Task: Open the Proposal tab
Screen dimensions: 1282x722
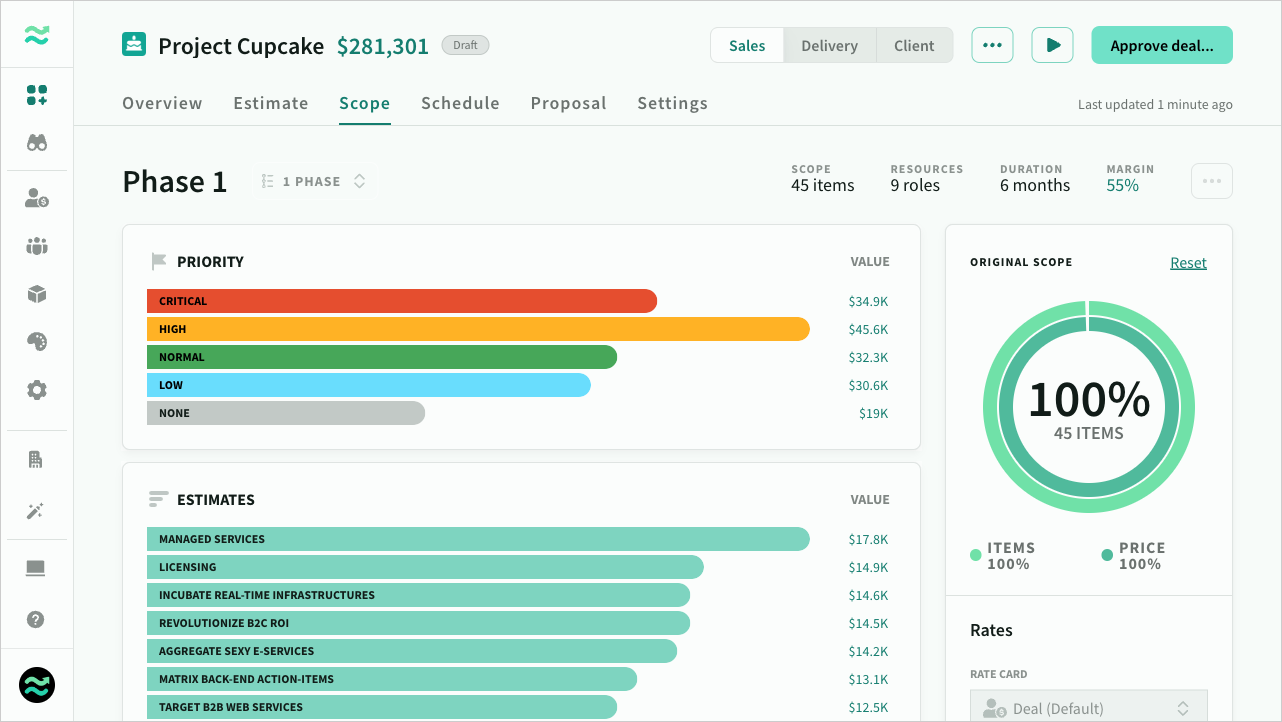Action: pyautogui.click(x=569, y=103)
